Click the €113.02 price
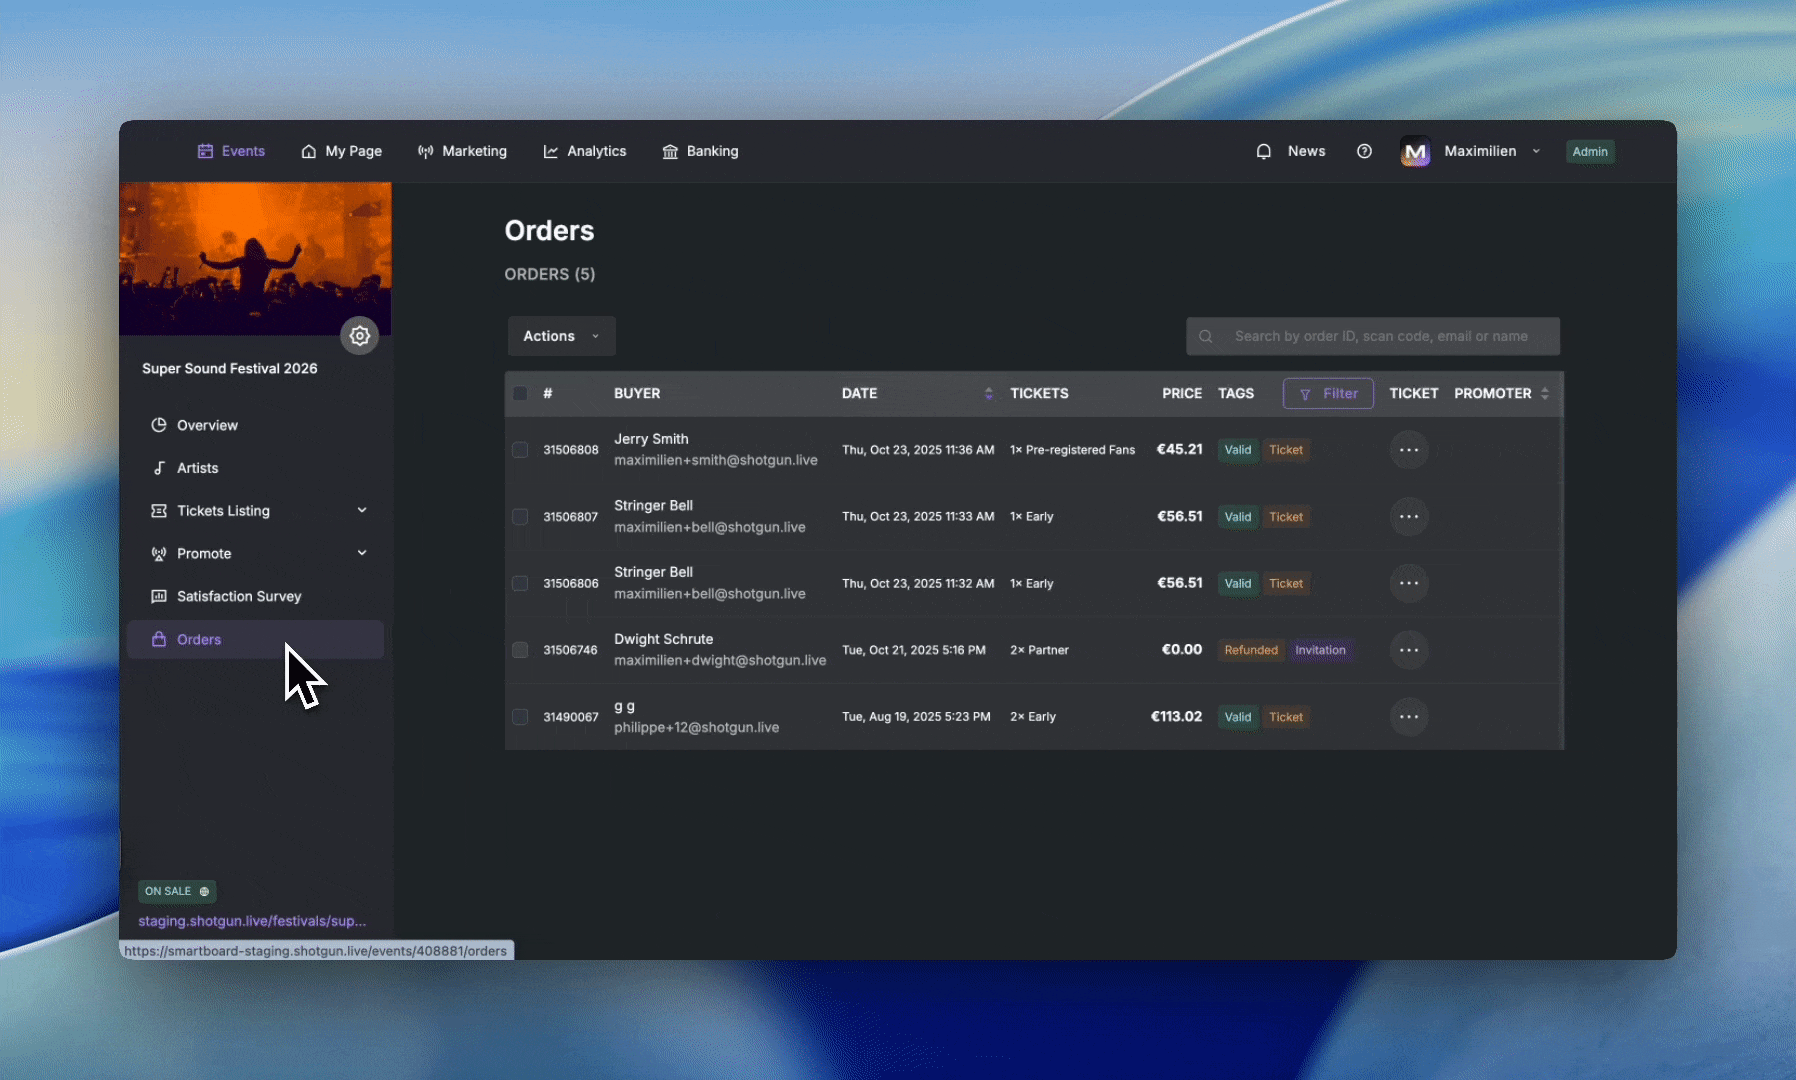 [x=1176, y=716]
